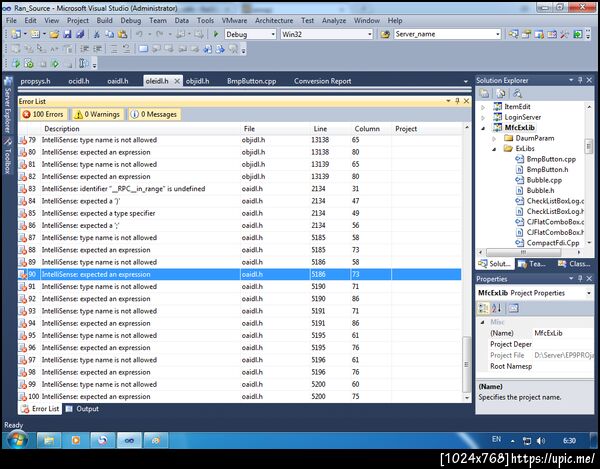600x469 pixels.
Task: Click the uncomment selected lines icon
Action: point(126,49)
